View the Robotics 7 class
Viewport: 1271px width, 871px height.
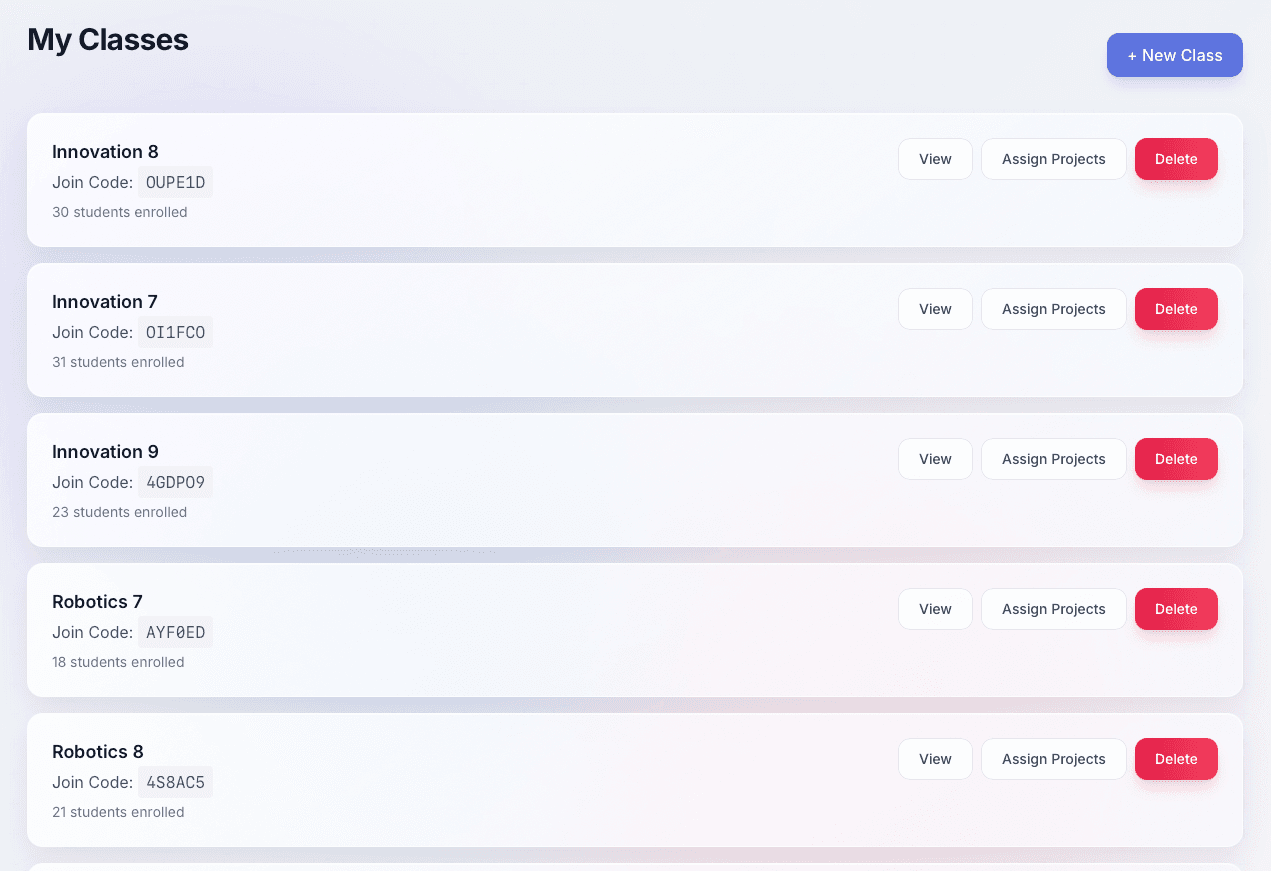934,608
